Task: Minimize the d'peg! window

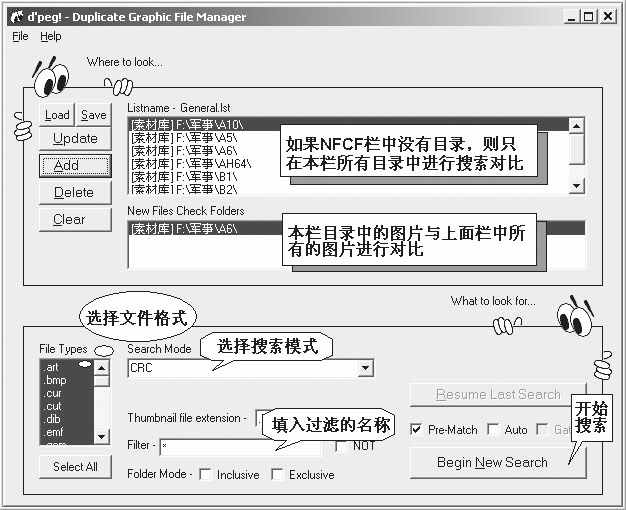Action: [x=572, y=17]
